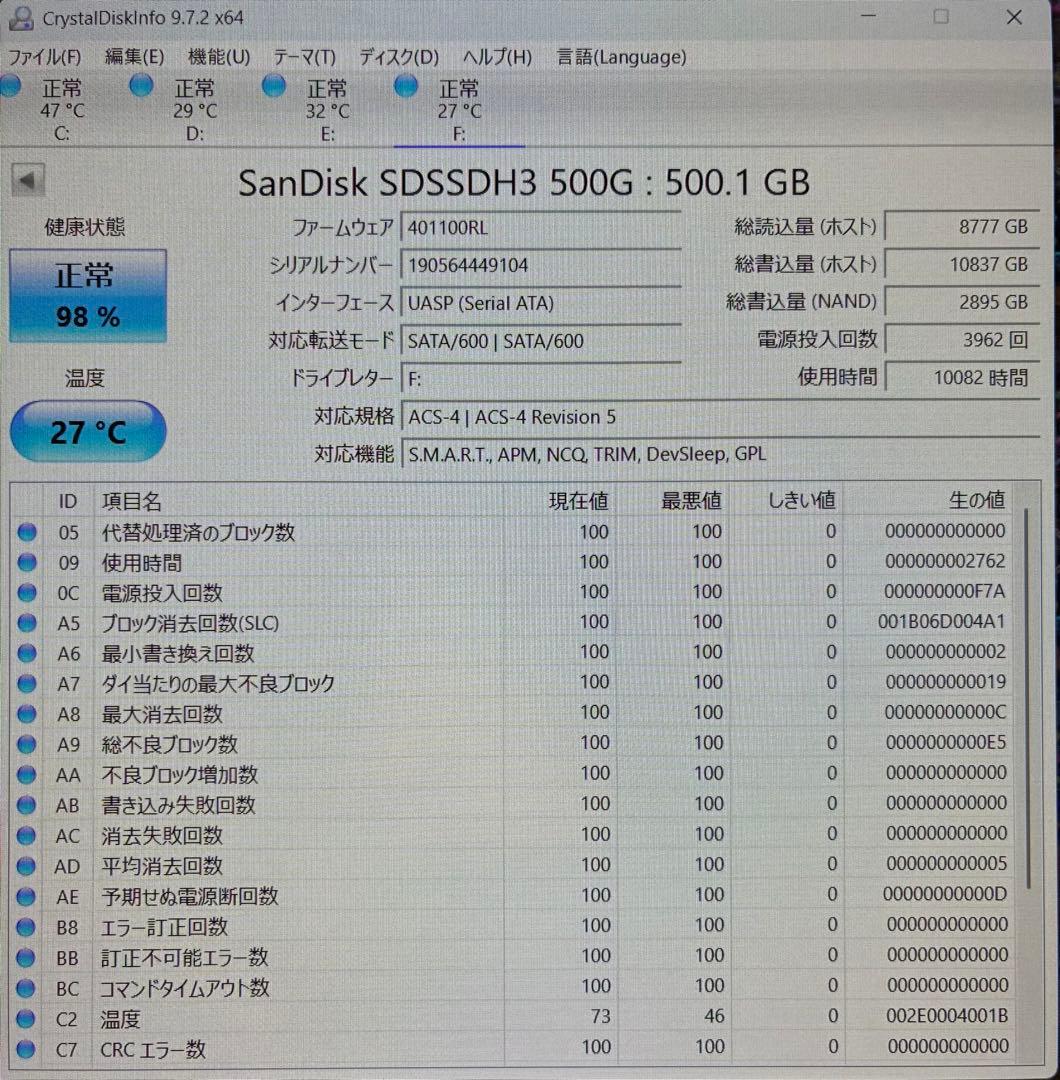This screenshot has height=1080, width=1060.
Task: Click the 正常 98 % health status button
Action: click(87, 296)
